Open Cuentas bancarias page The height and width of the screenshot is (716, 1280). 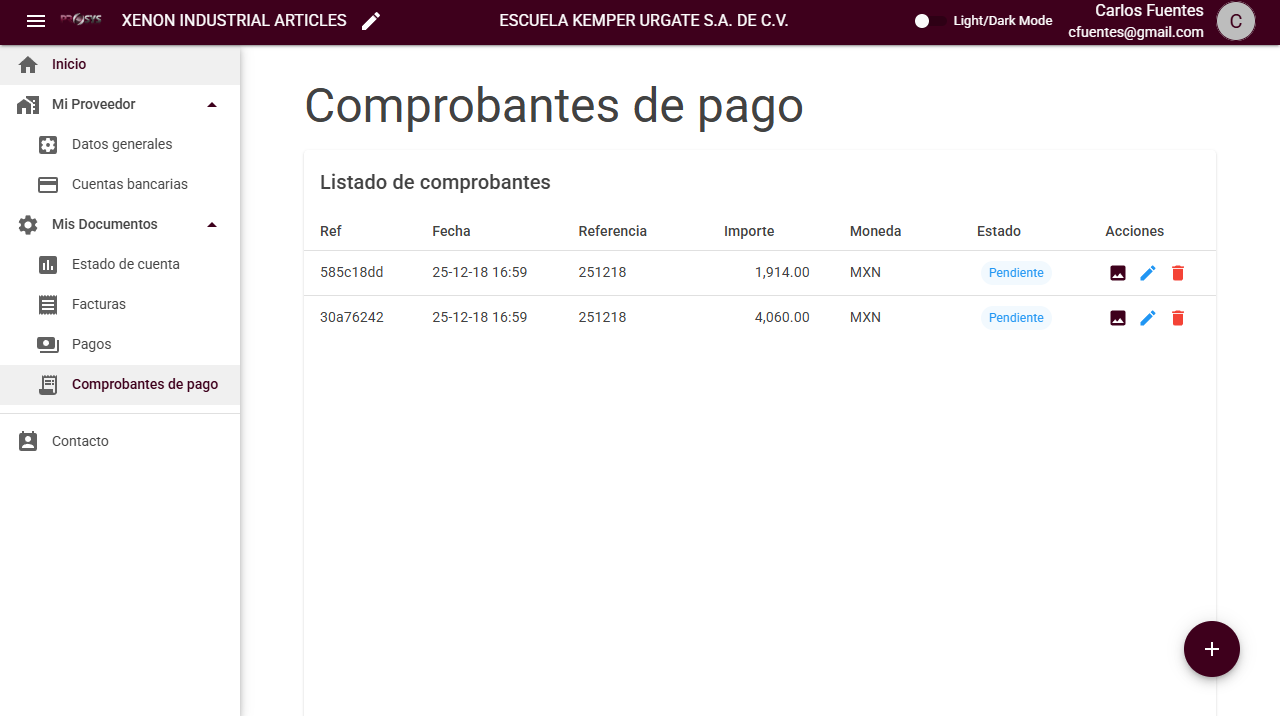coord(129,184)
